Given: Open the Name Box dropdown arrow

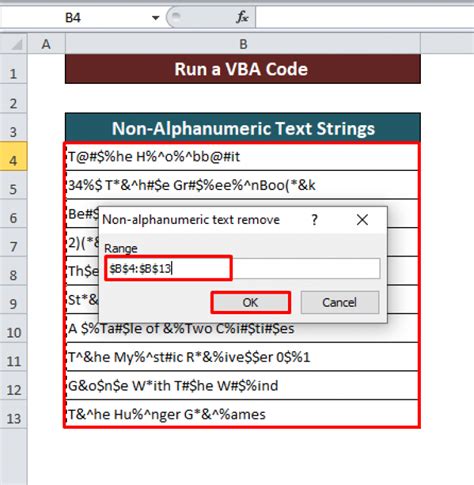Looking at the screenshot, I should click(x=155, y=18).
